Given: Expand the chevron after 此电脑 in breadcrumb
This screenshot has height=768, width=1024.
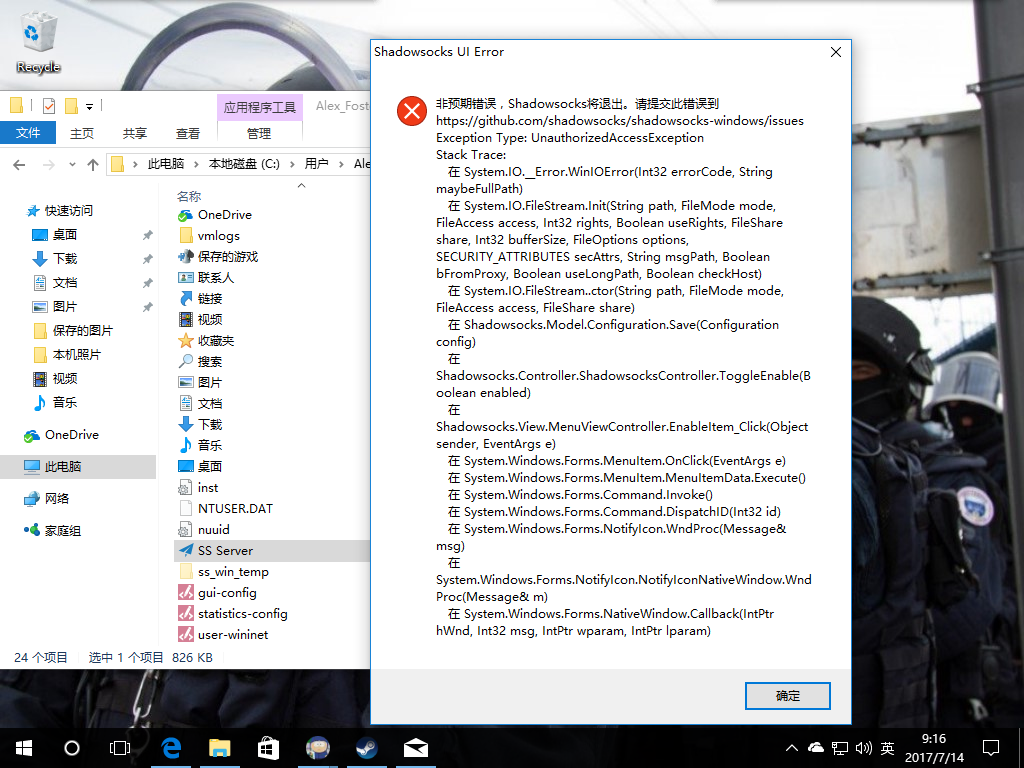Looking at the screenshot, I should (196, 165).
